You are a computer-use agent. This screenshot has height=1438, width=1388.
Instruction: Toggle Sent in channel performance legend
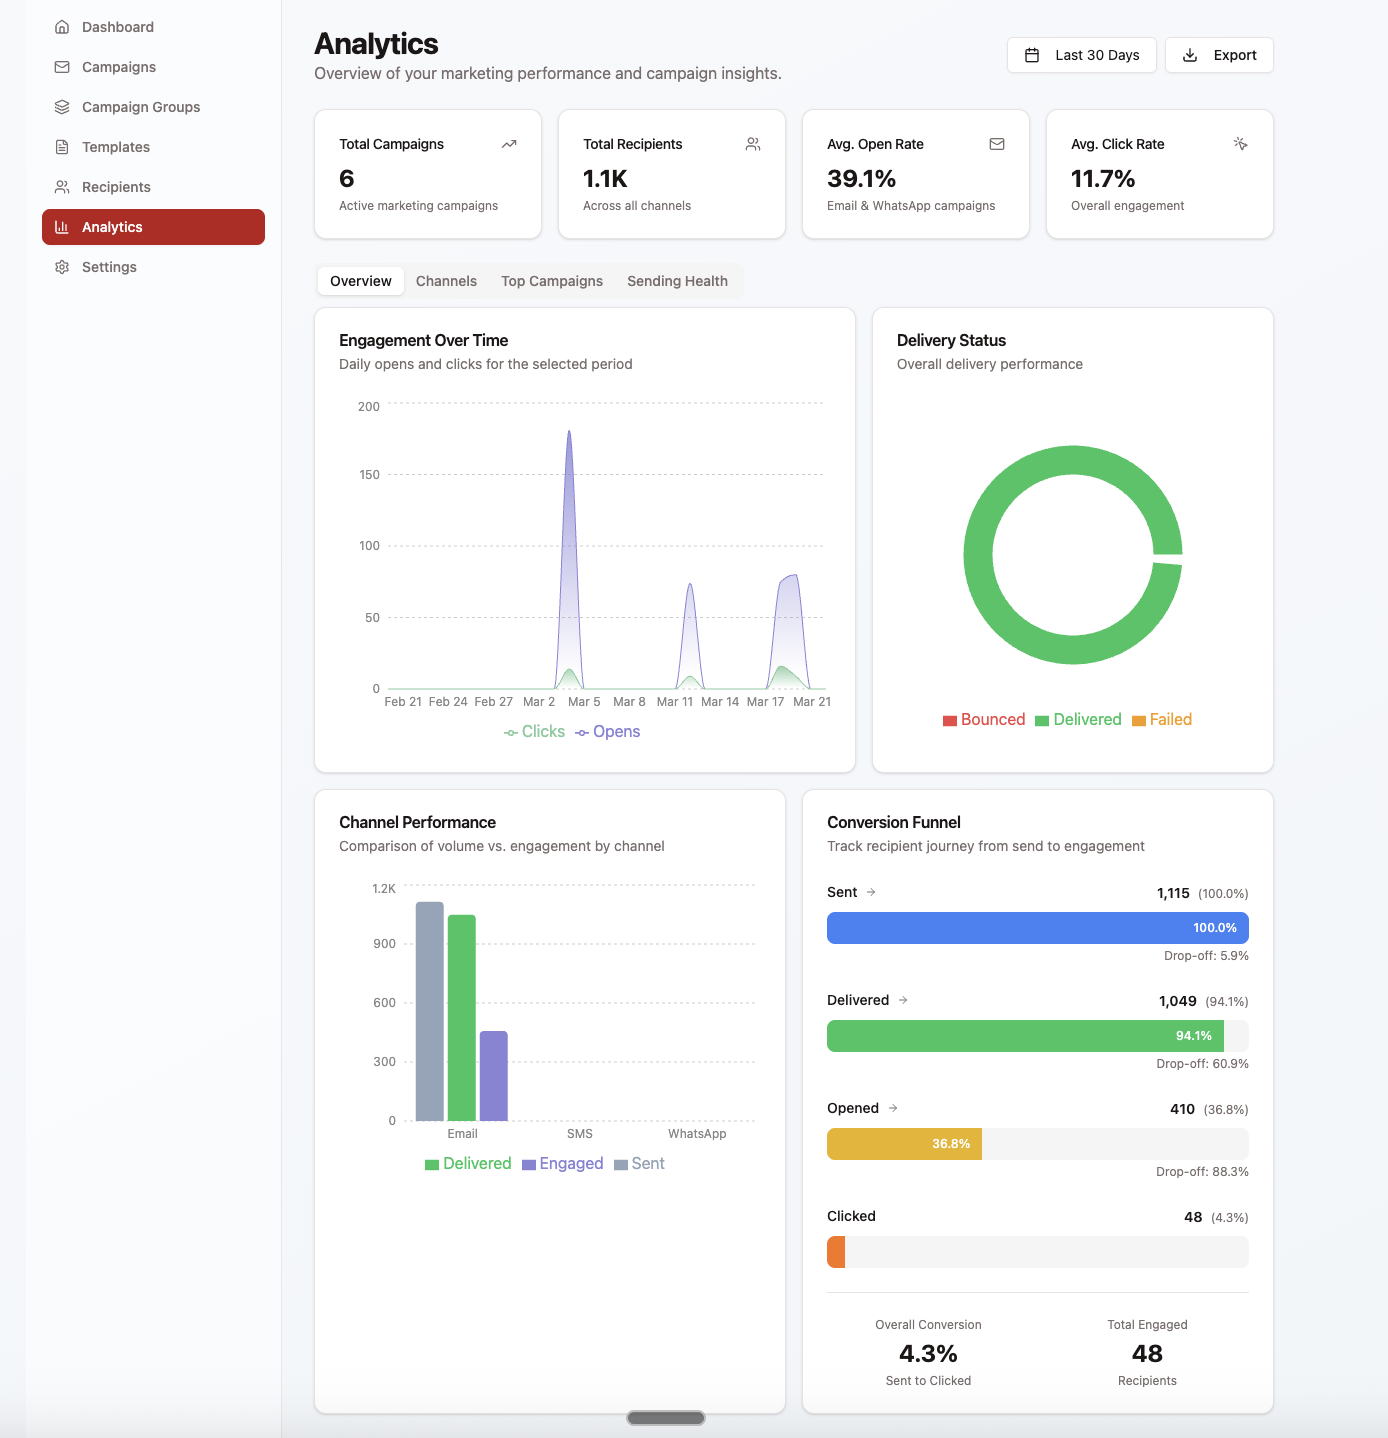(x=639, y=1164)
